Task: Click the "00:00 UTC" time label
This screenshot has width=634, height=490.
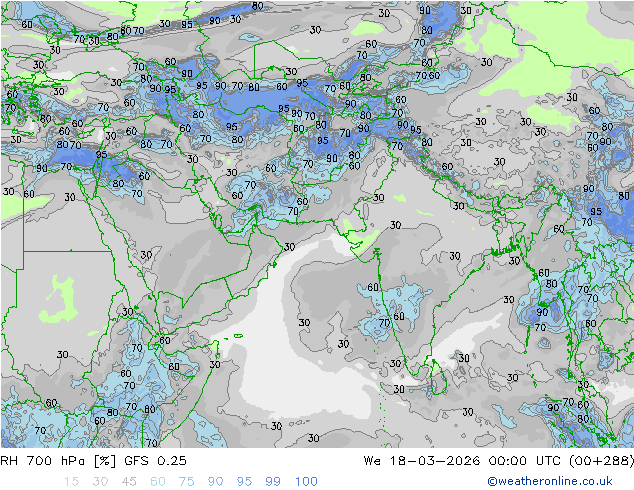Action: pyautogui.click(x=524, y=461)
